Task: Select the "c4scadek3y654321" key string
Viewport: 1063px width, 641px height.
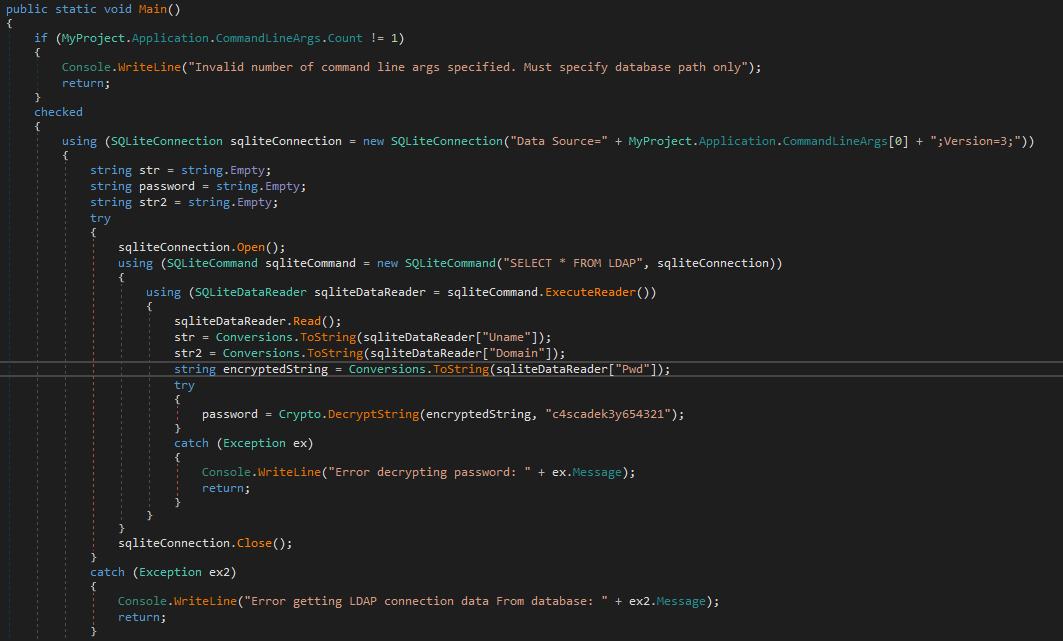Action: coord(608,414)
